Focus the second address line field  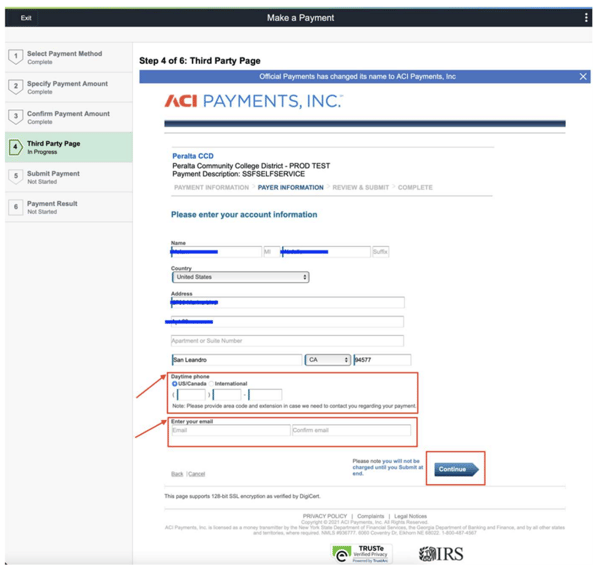[x=287, y=322]
